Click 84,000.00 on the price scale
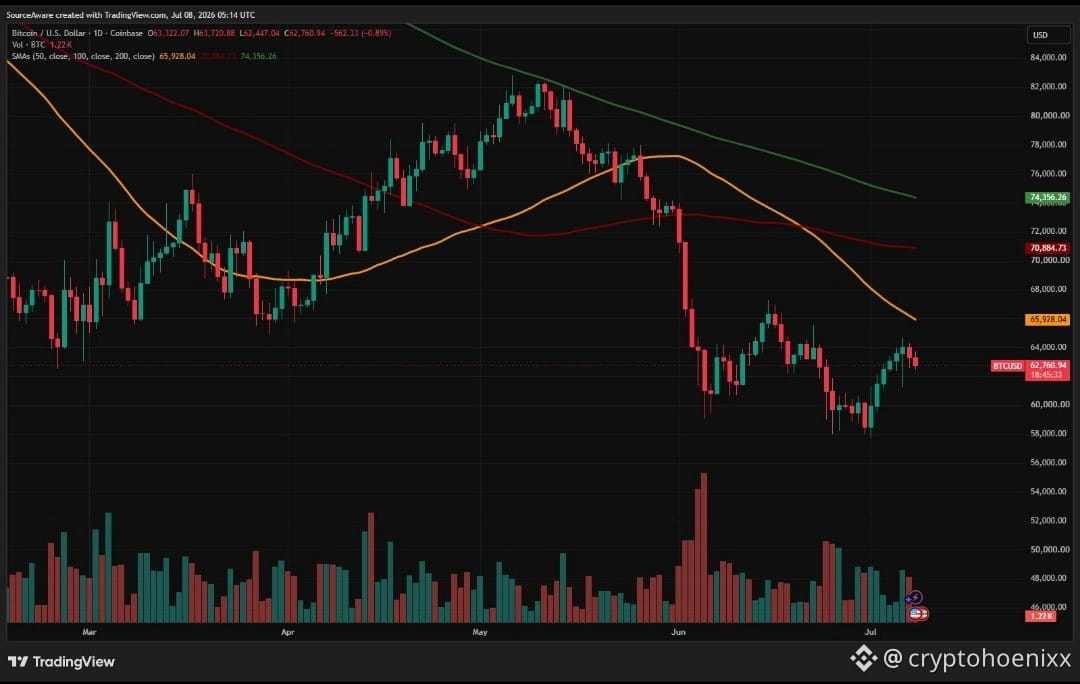The width and height of the screenshot is (1080, 684). coord(1050,57)
